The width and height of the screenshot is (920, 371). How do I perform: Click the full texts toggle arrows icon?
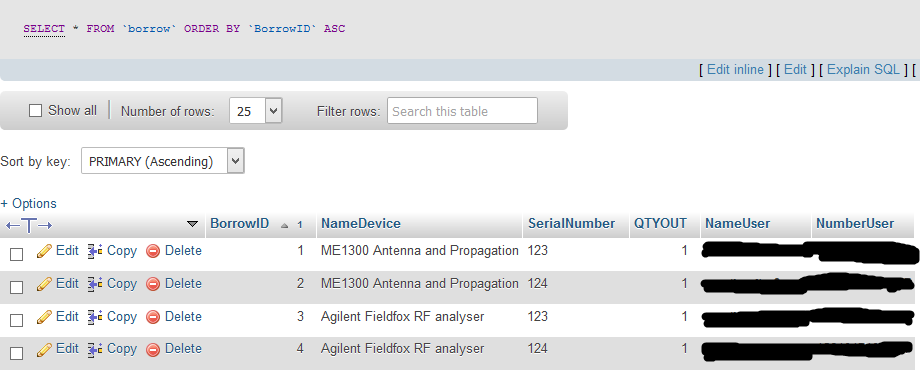pos(29,225)
